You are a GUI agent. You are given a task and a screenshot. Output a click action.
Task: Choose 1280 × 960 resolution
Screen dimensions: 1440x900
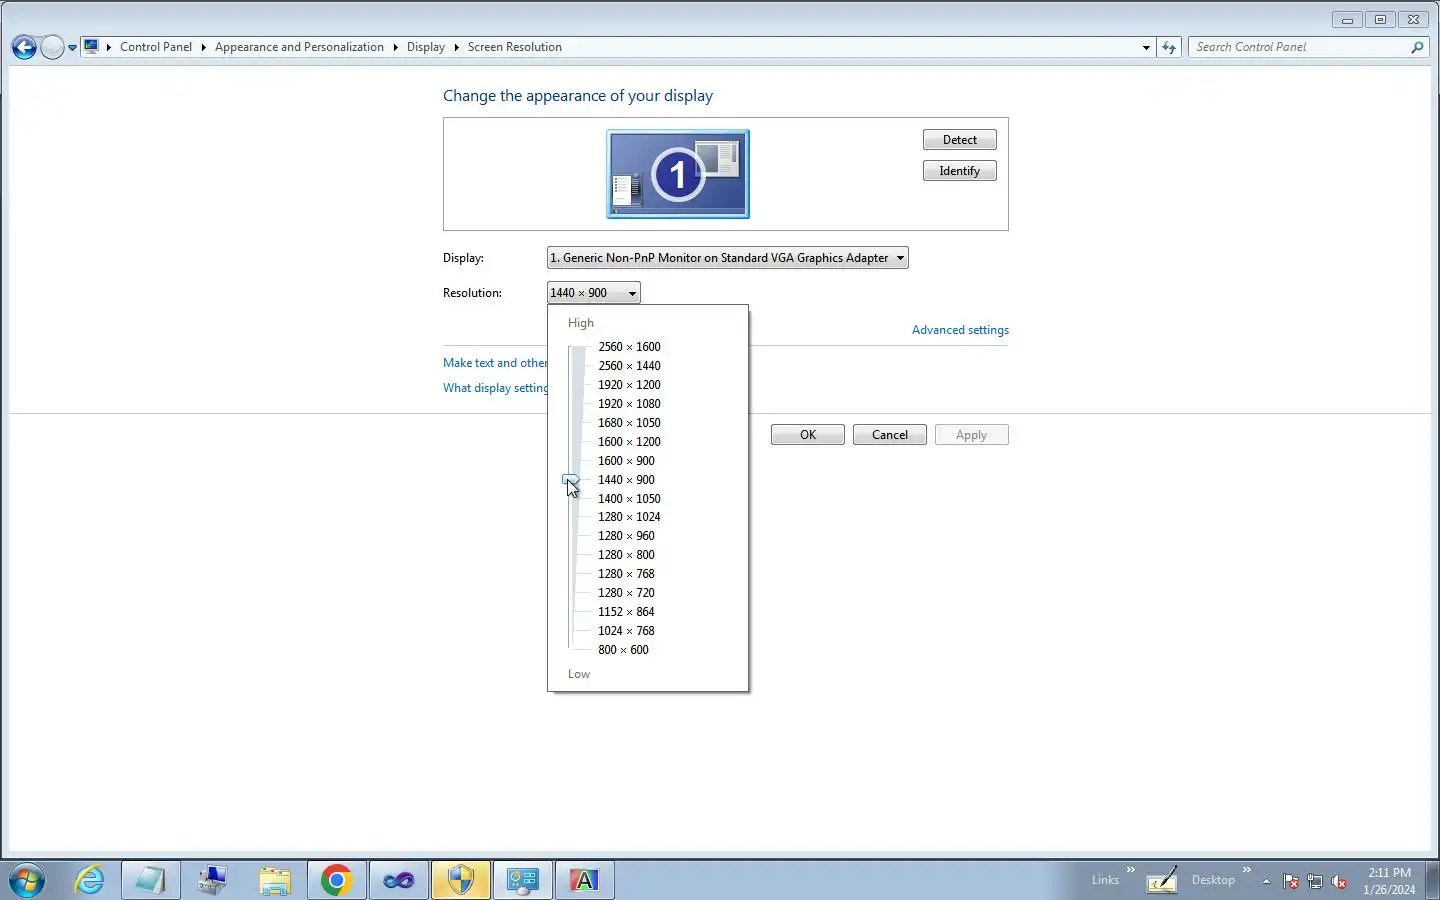(x=626, y=536)
